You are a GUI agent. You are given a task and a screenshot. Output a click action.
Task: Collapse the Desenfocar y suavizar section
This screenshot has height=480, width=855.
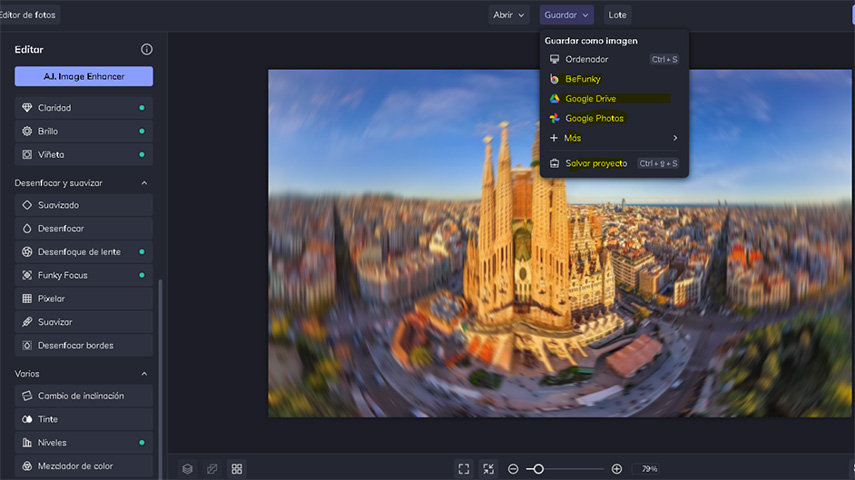(x=144, y=183)
